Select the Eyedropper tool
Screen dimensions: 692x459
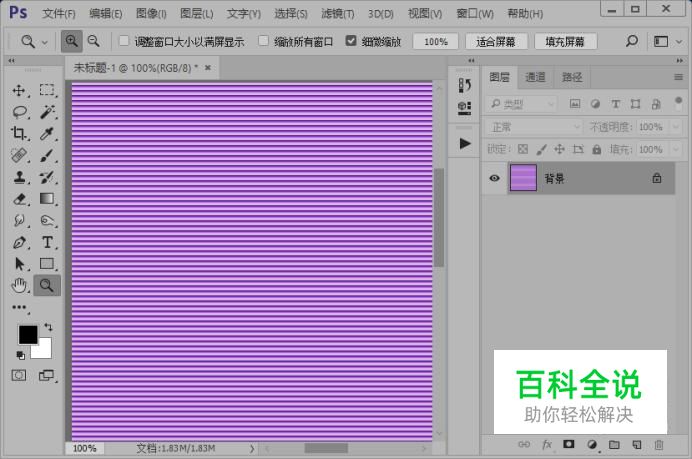(x=47, y=133)
